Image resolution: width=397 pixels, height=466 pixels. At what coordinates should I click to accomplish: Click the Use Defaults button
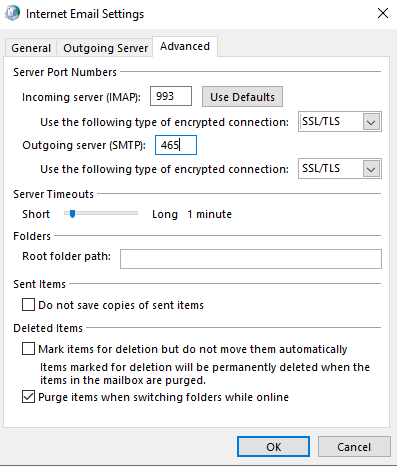pyautogui.click(x=242, y=97)
